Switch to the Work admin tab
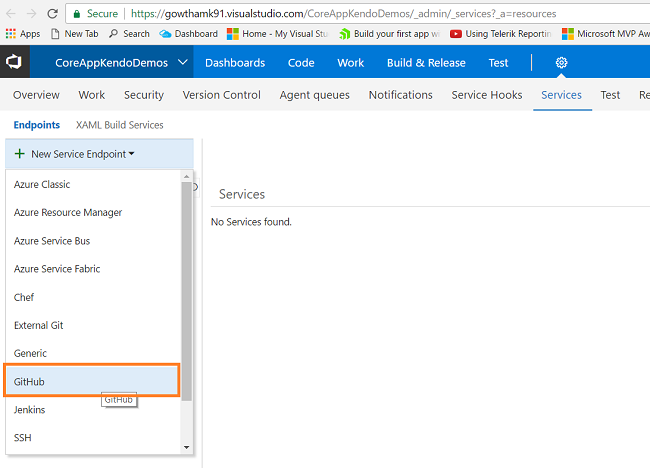The height and width of the screenshot is (468, 650). pos(92,95)
